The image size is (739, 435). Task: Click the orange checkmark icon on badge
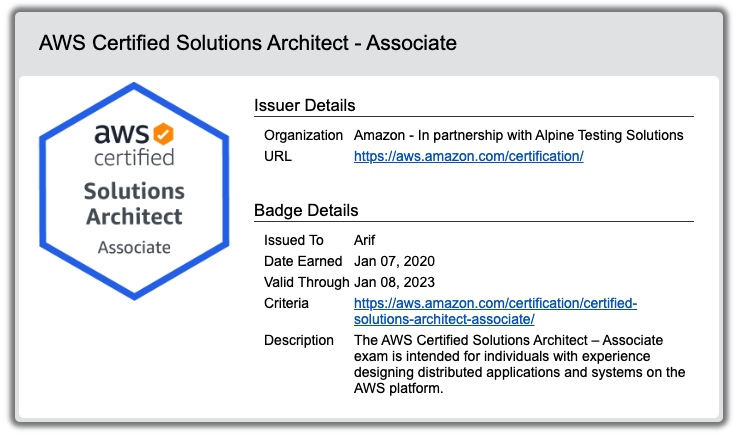coord(163,134)
